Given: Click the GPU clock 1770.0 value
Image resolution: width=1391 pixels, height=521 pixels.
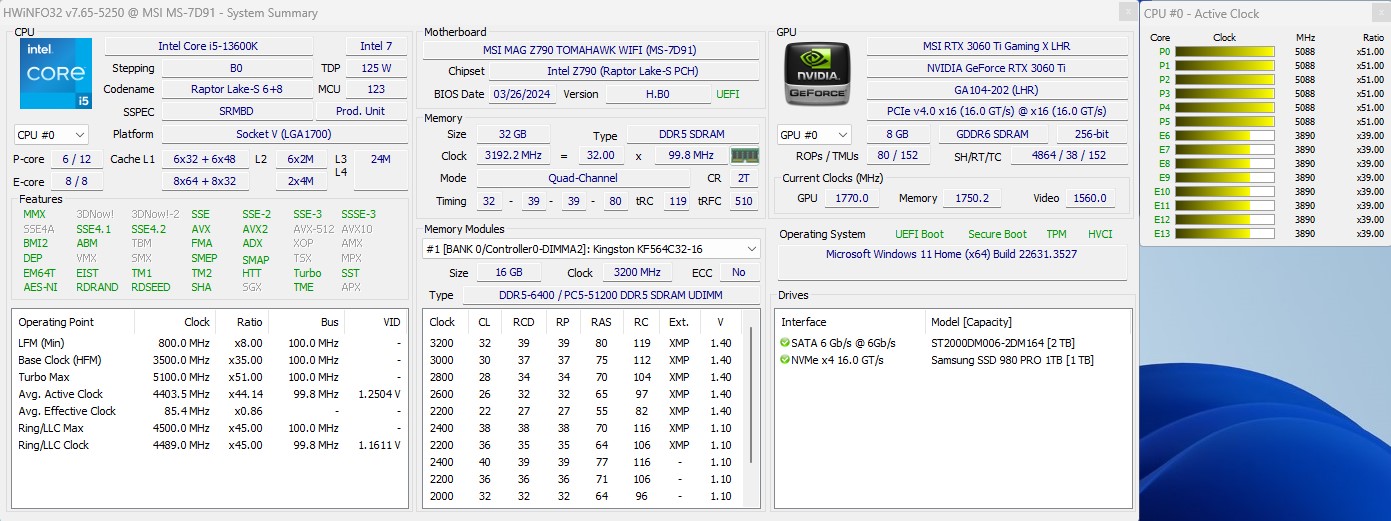Looking at the screenshot, I should coord(852,198).
